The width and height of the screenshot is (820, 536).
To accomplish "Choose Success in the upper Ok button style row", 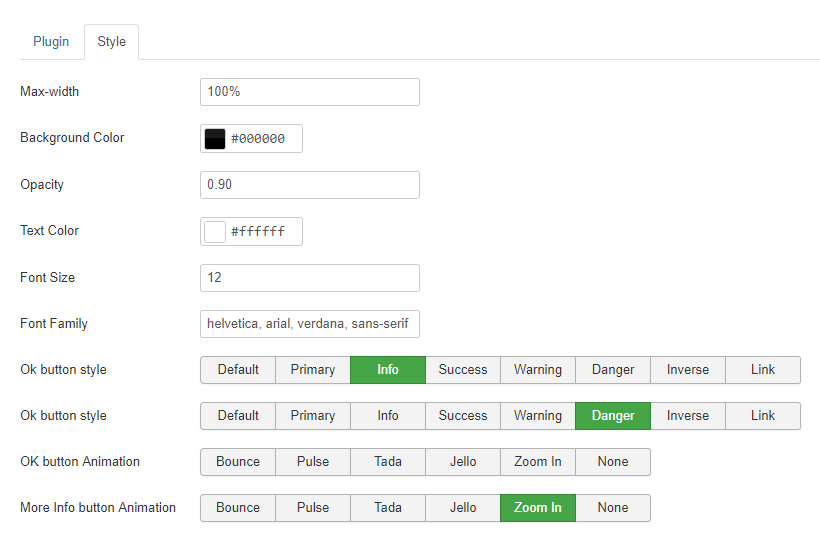I will (463, 370).
